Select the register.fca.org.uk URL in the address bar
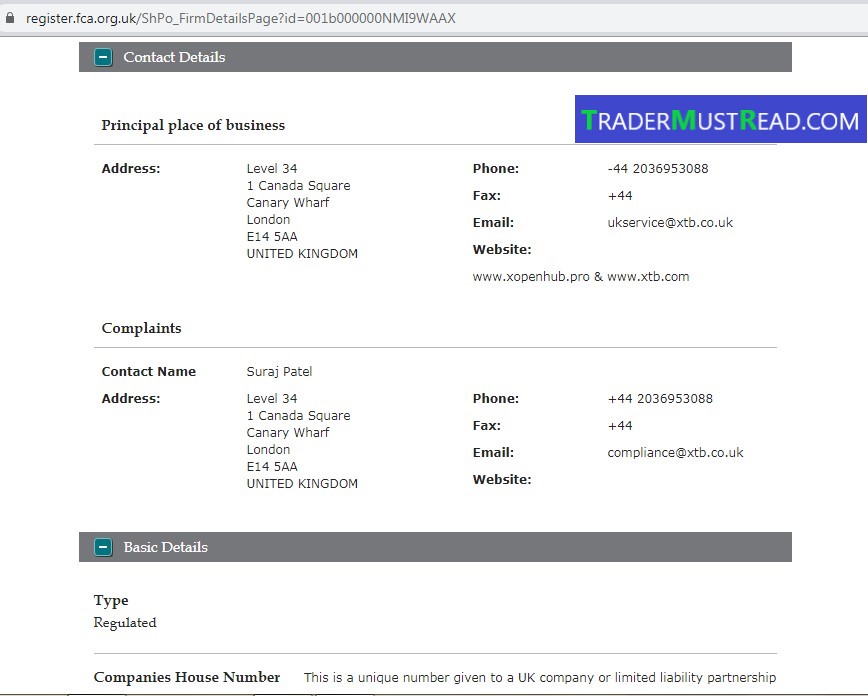868x696 pixels. tap(241, 18)
